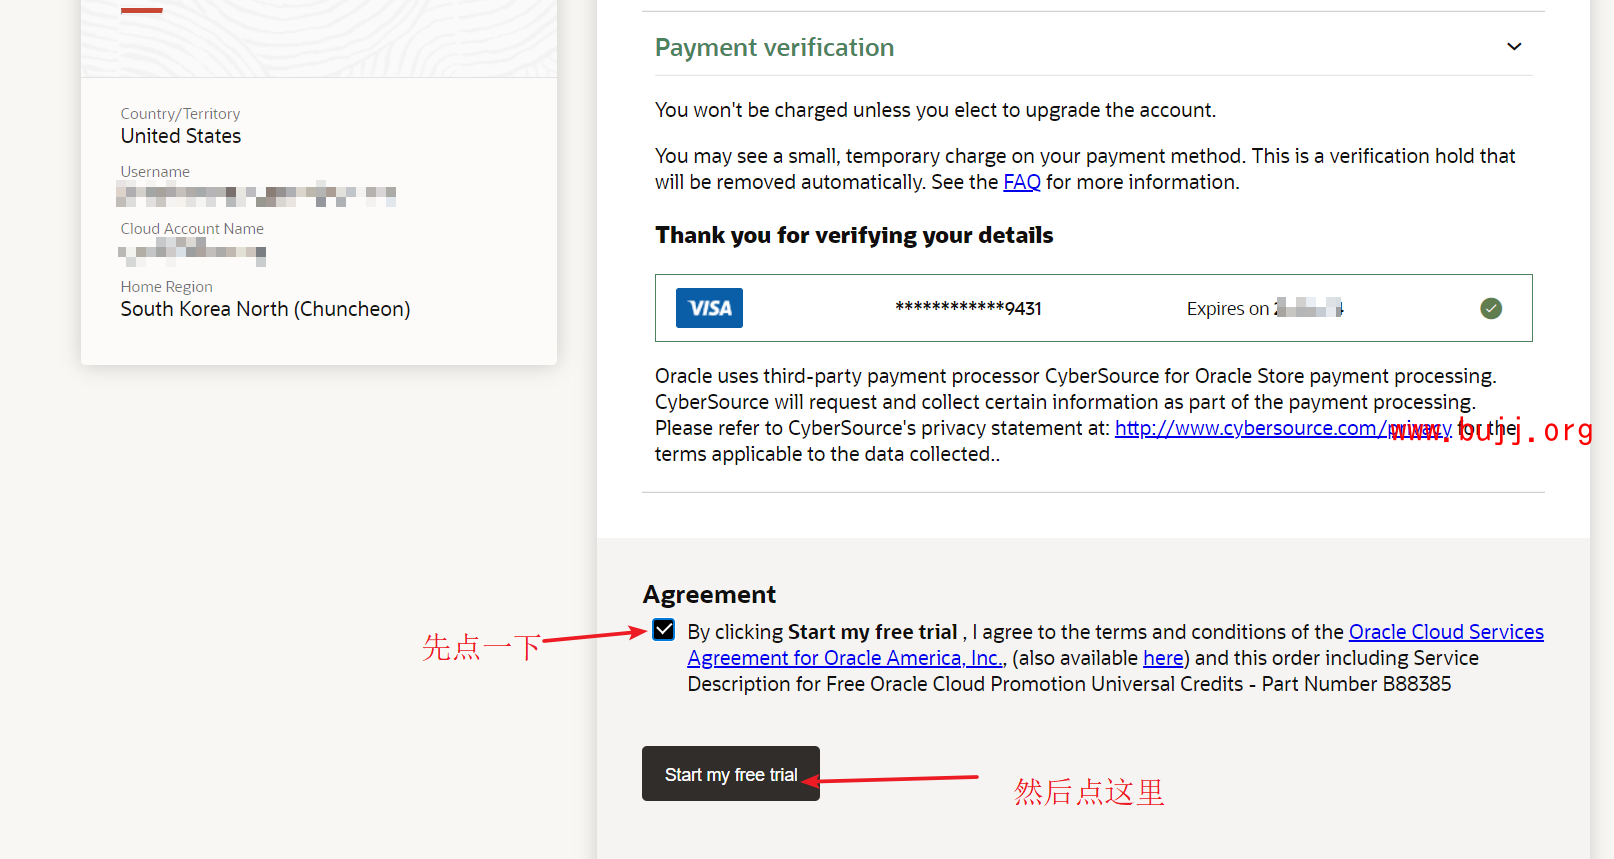Click the red accent bar on the account card
This screenshot has width=1614, height=859.
(141, 10)
